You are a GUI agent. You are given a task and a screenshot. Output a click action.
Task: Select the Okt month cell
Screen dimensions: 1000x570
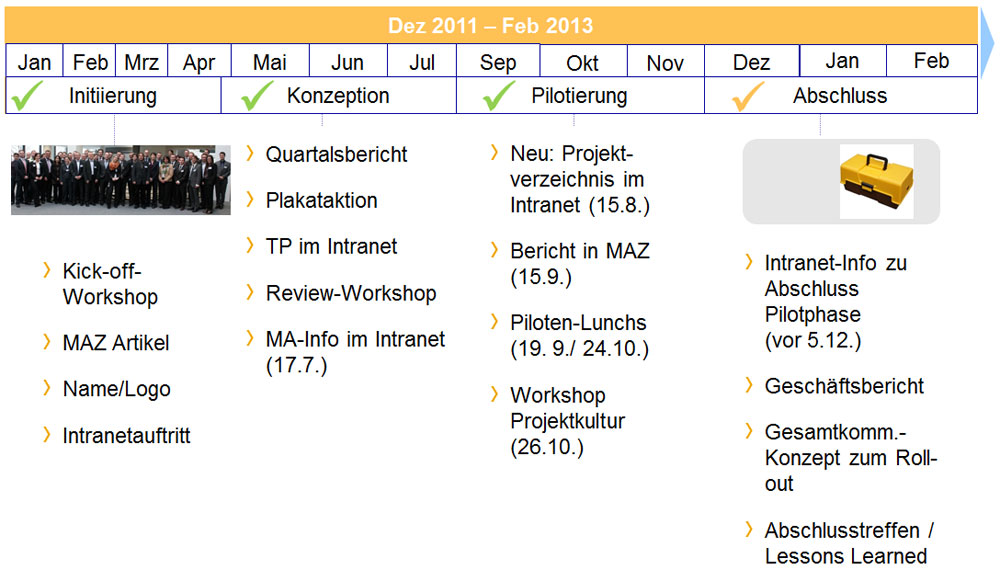pos(583,63)
